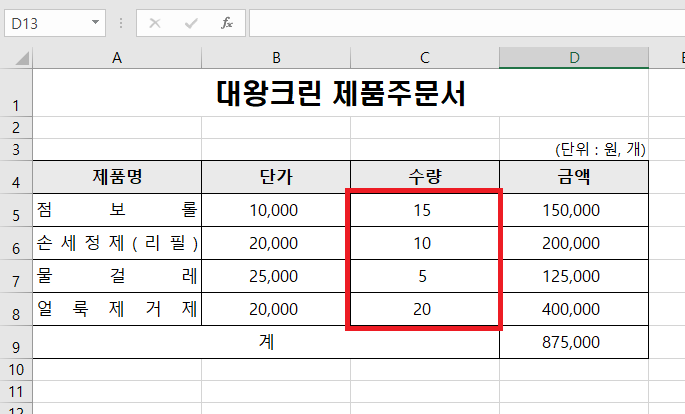This screenshot has width=685, height=414.
Task: Click the 제품명 header cell
Action: coord(117,177)
